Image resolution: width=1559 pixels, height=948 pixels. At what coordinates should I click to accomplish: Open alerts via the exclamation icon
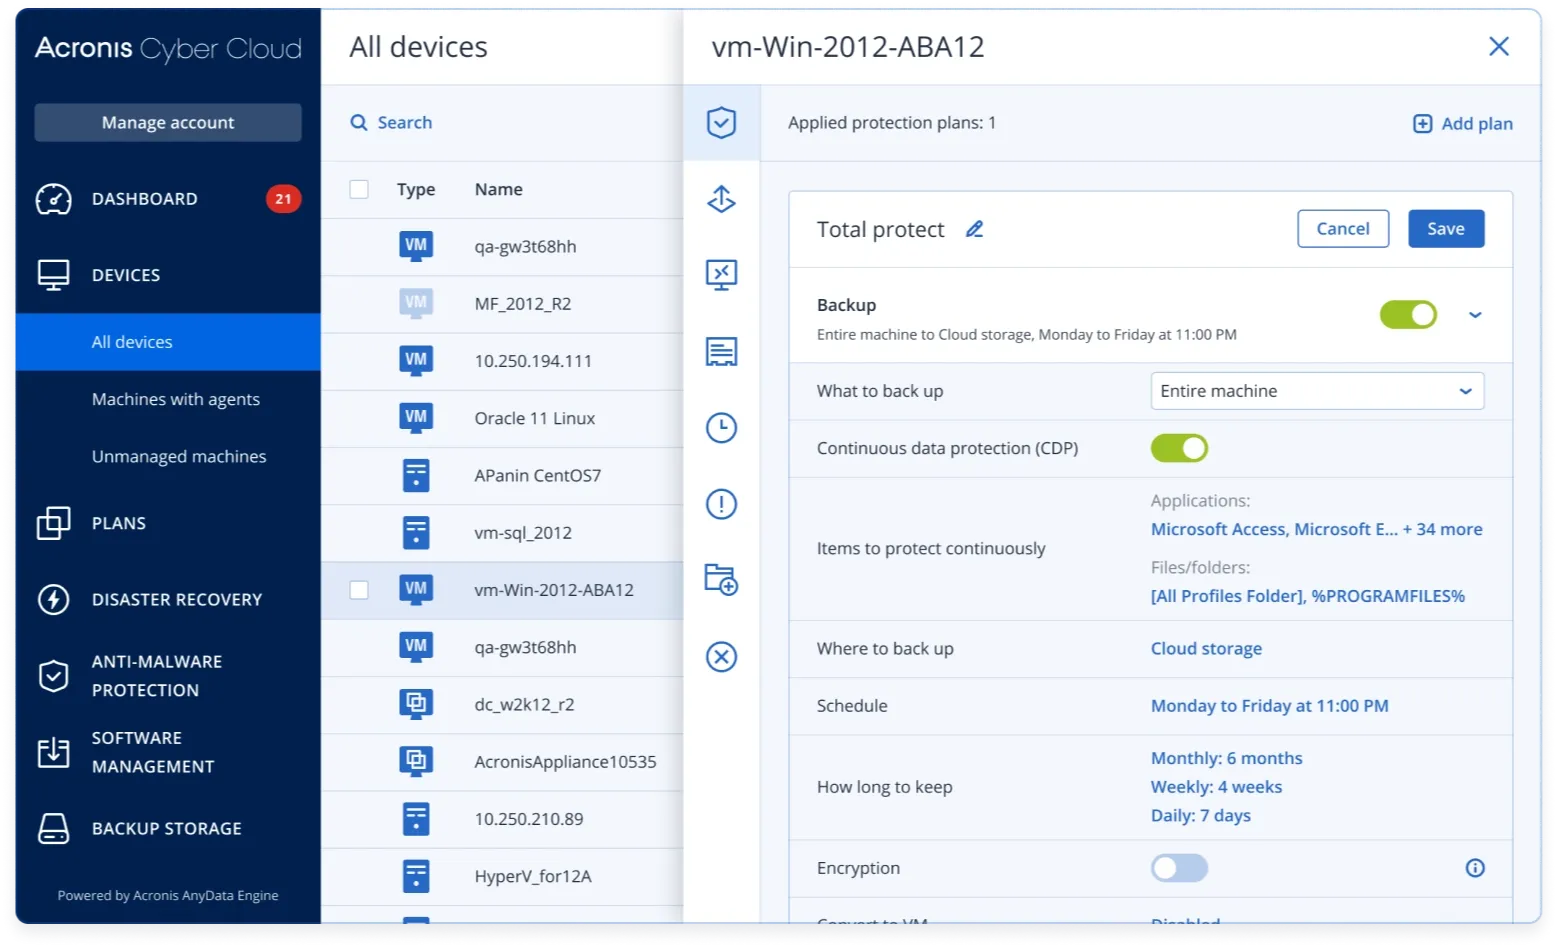tap(721, 504)
